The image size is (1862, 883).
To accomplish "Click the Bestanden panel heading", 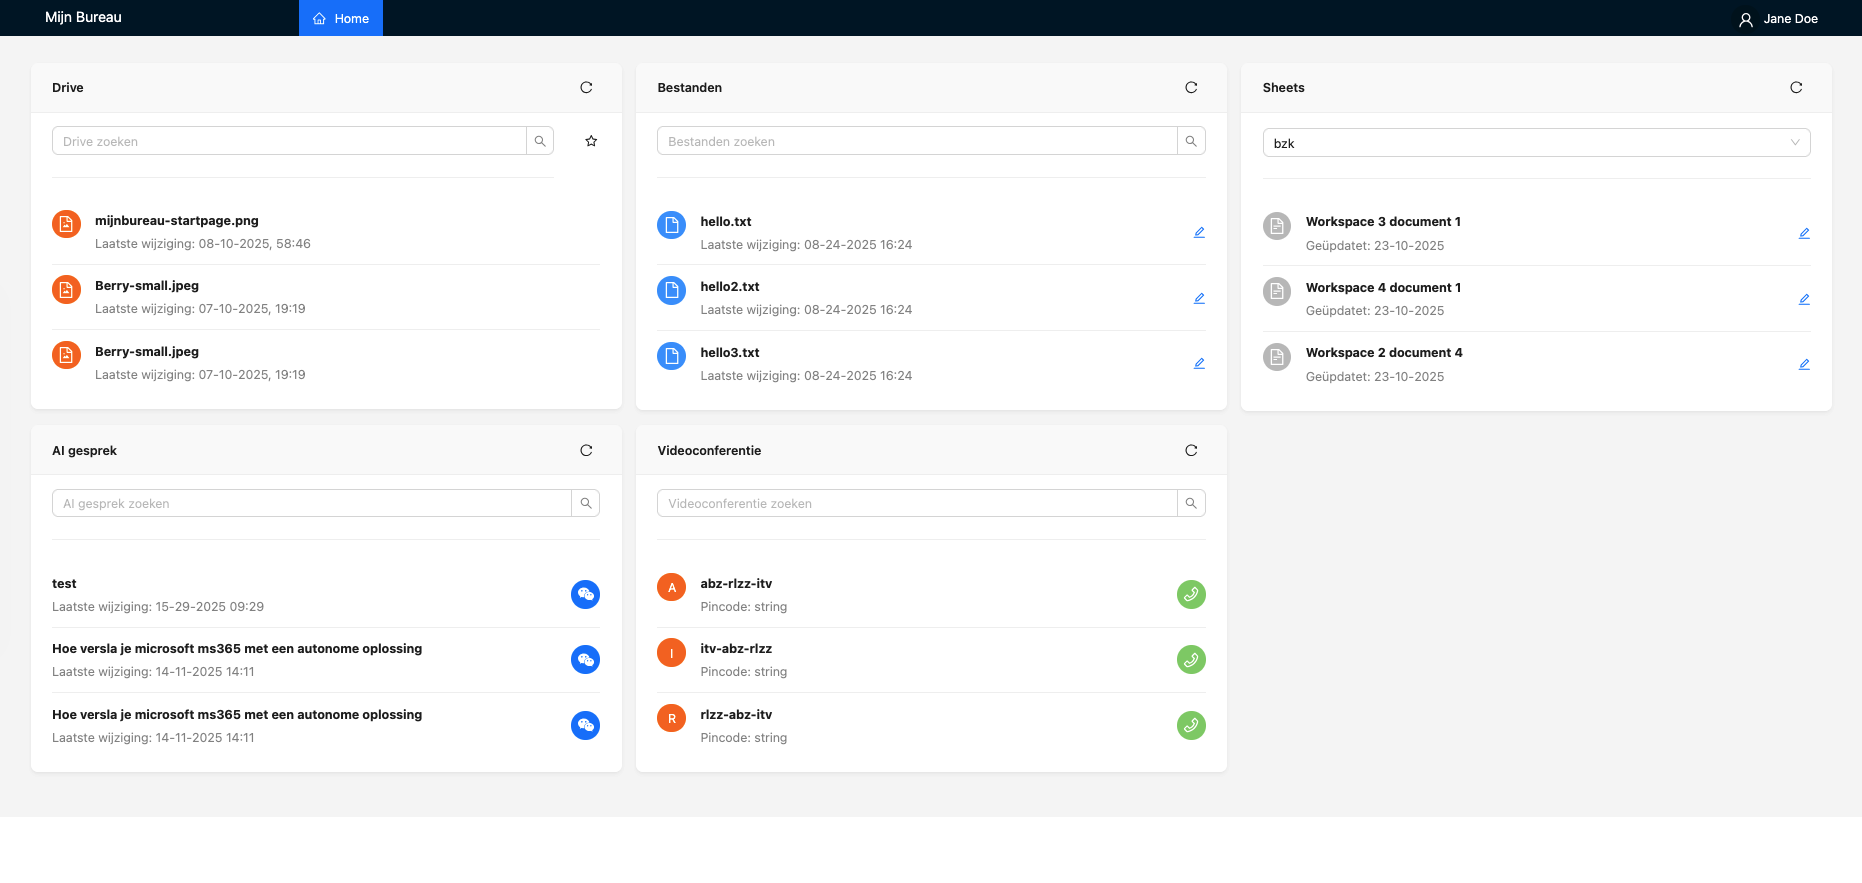I will tap(689, 88).
